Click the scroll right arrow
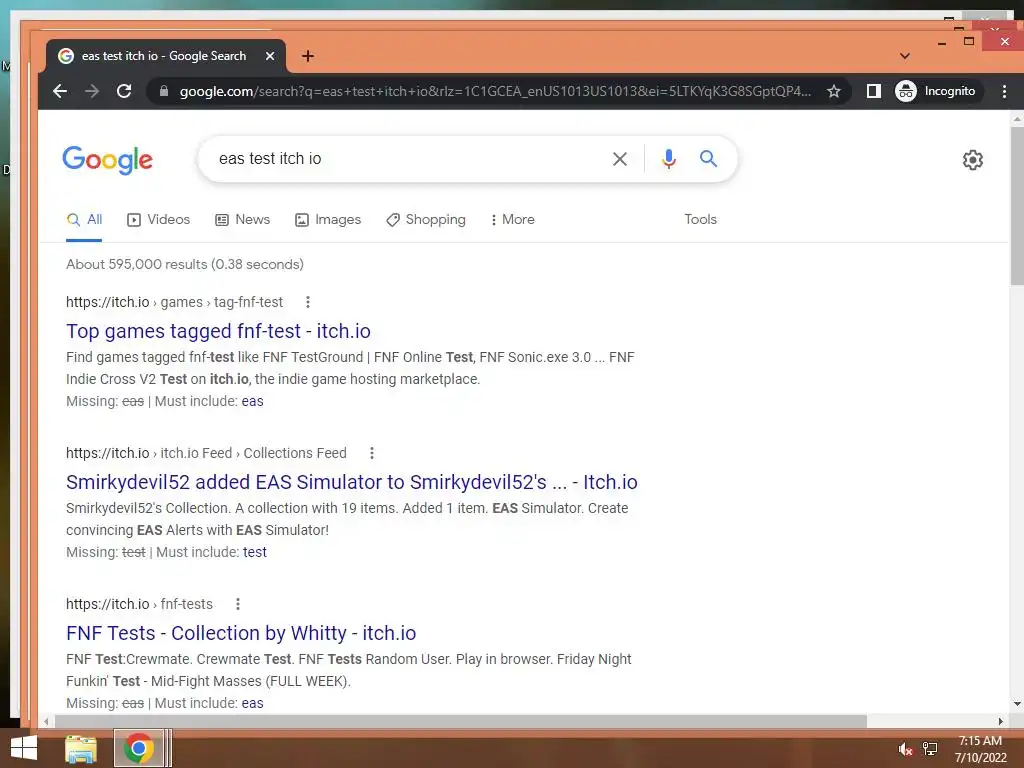1024x768 pixels. [x=1000, y=721]
